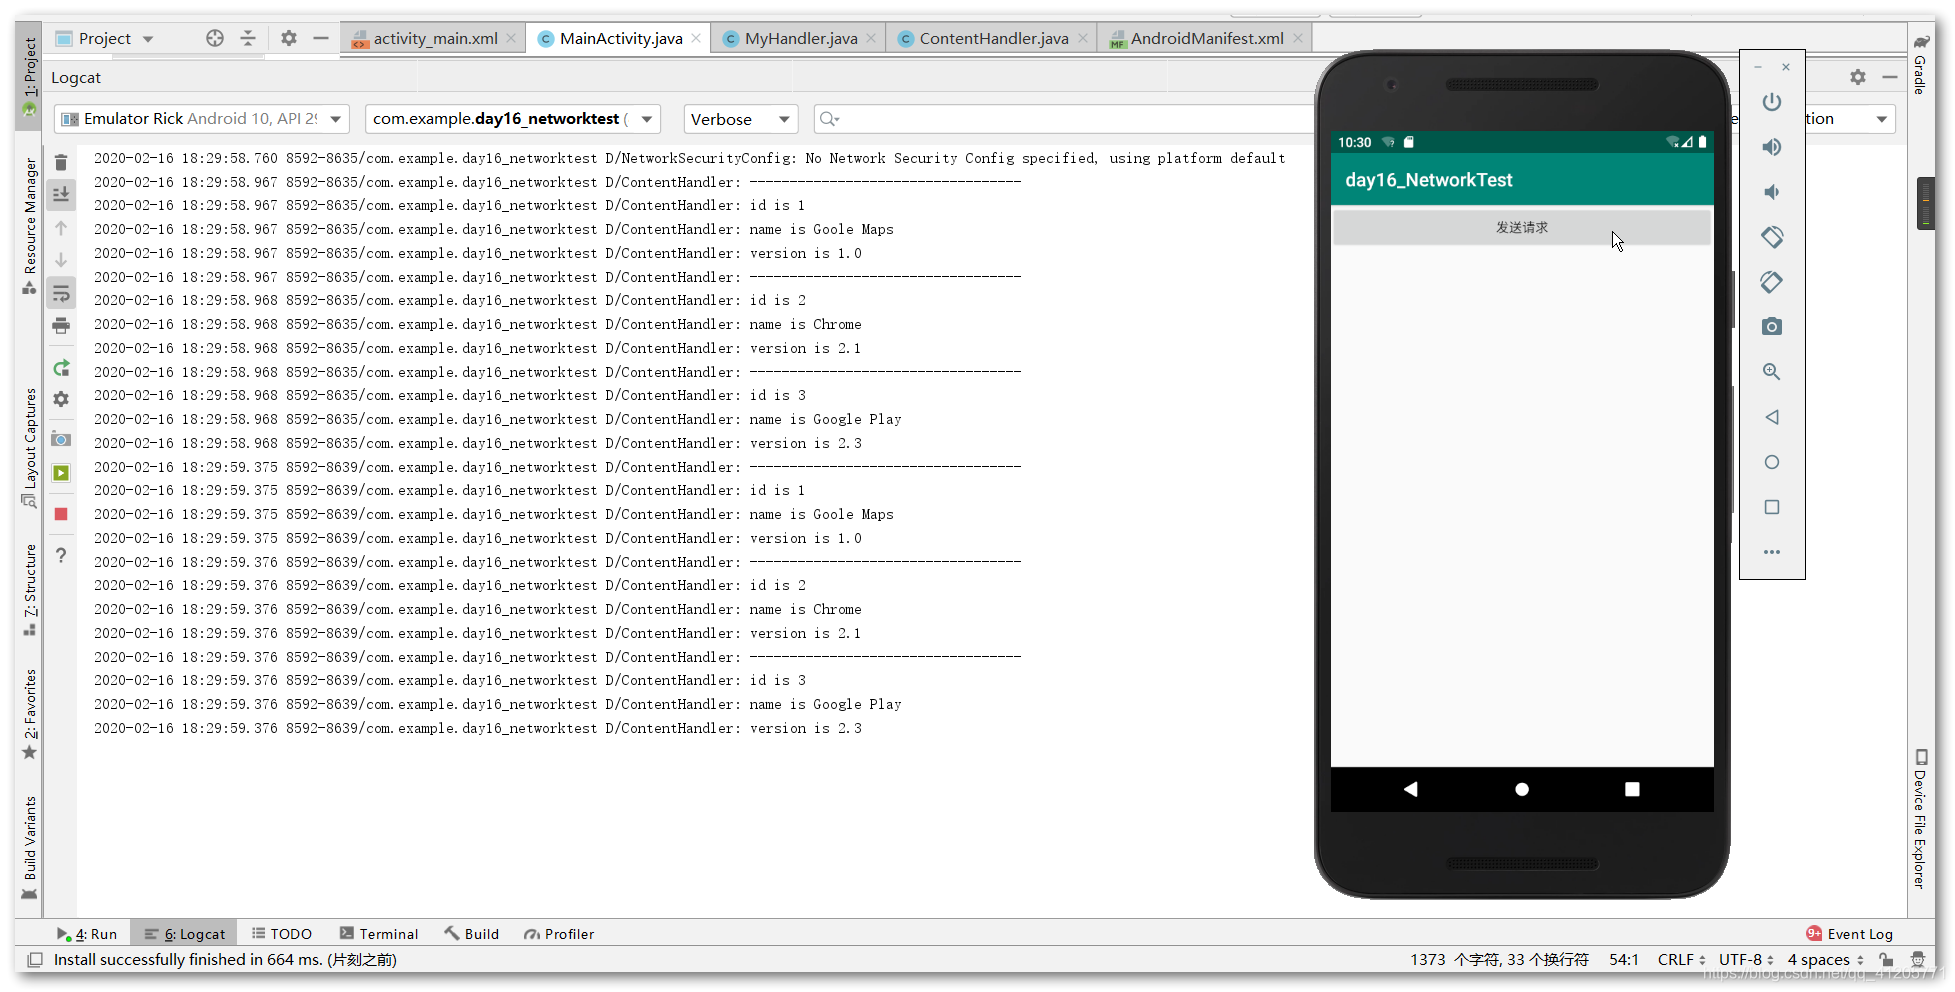Close the activity_main.xml tab
Screen dimensions: 1955x992
(511, 38)
